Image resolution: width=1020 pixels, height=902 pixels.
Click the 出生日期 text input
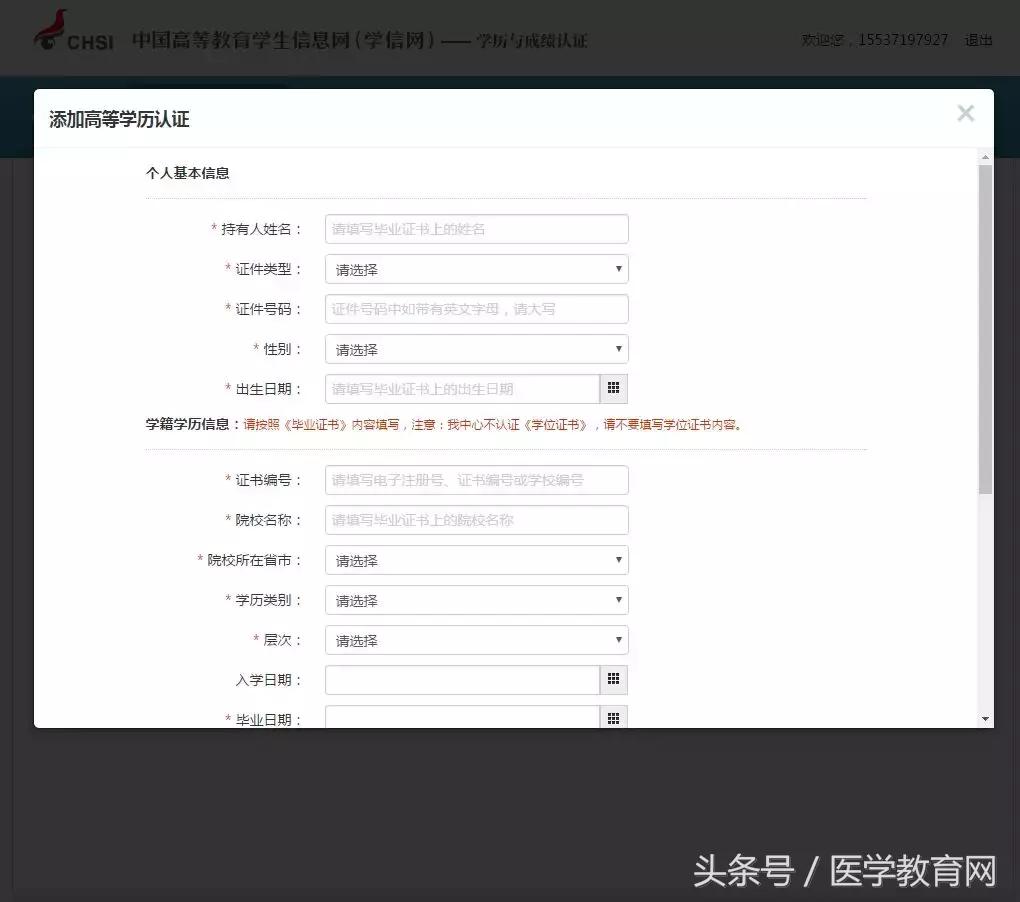point(460,388)
